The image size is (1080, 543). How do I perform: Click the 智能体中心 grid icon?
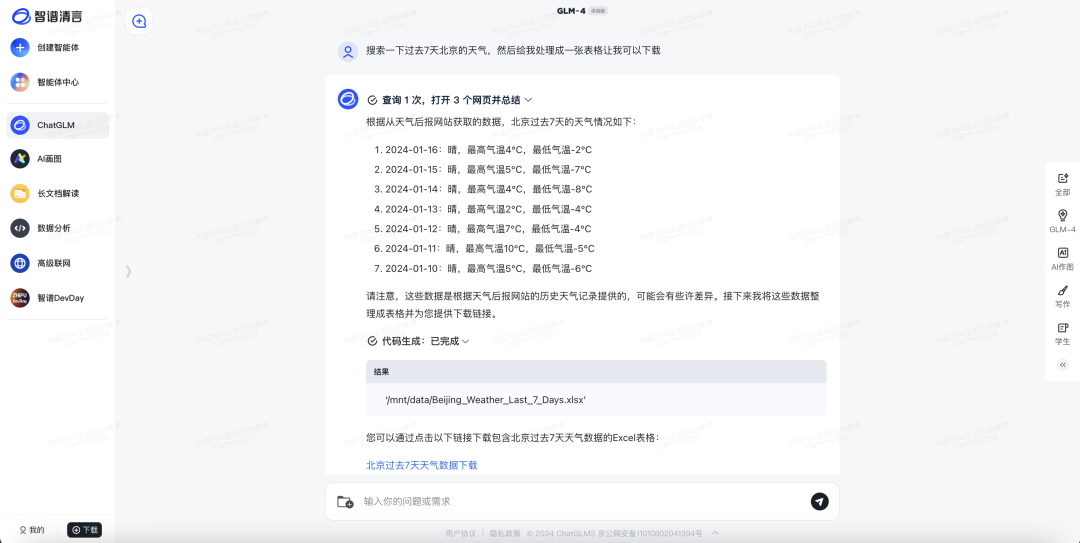[20, 82]
